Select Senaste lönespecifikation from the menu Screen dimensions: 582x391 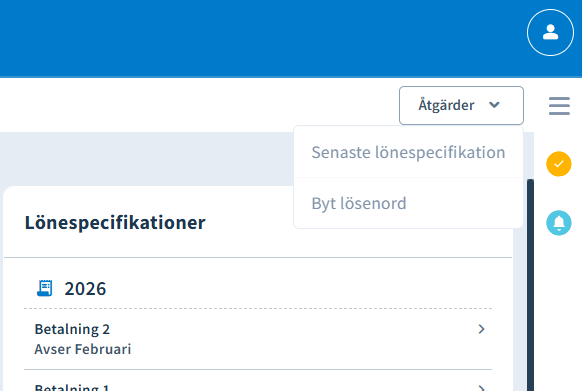coord(408,152)
